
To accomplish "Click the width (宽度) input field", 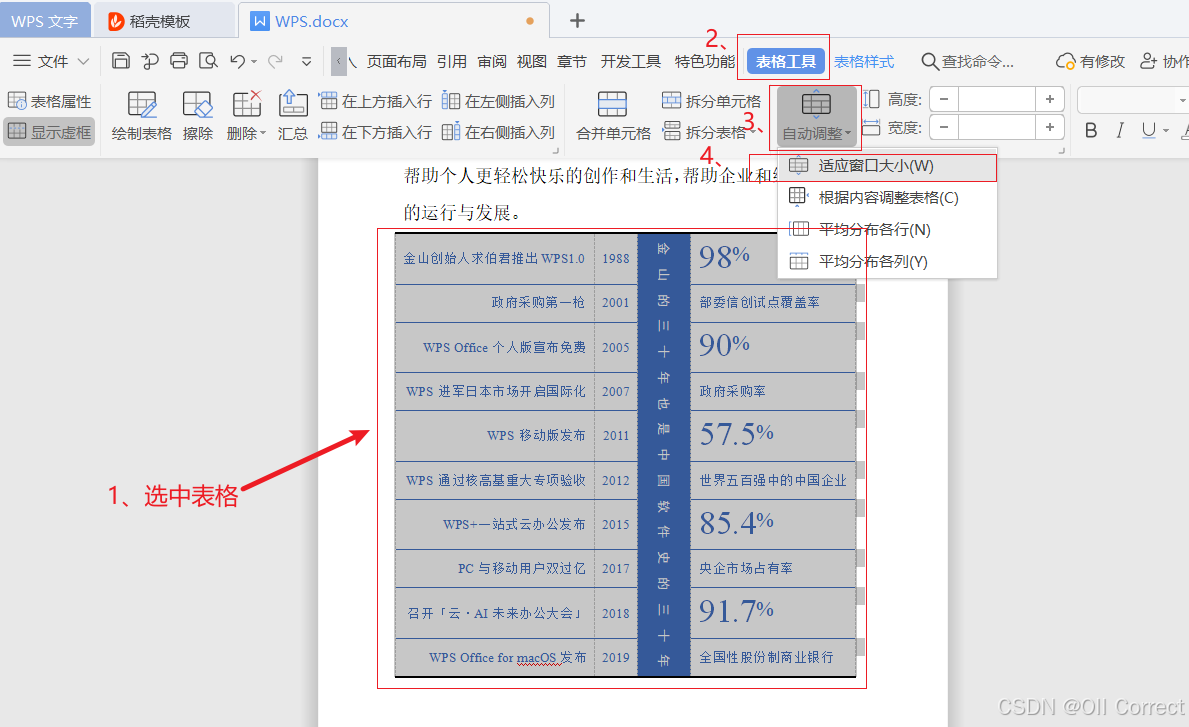I will point(997,127).
